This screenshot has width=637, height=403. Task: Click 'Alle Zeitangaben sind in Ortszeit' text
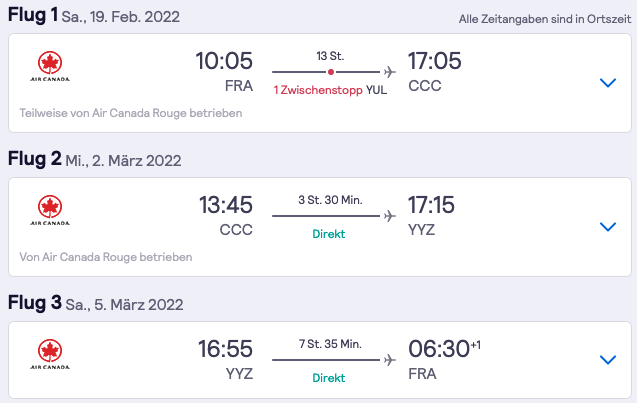(545, 19)
